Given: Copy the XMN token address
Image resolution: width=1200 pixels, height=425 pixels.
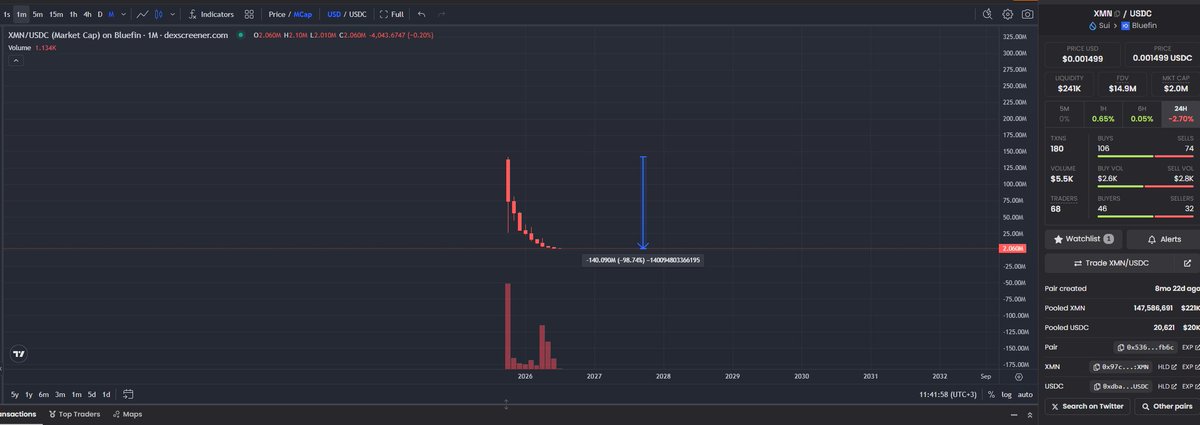Looking at the screenshot, I should point(1121,367).
